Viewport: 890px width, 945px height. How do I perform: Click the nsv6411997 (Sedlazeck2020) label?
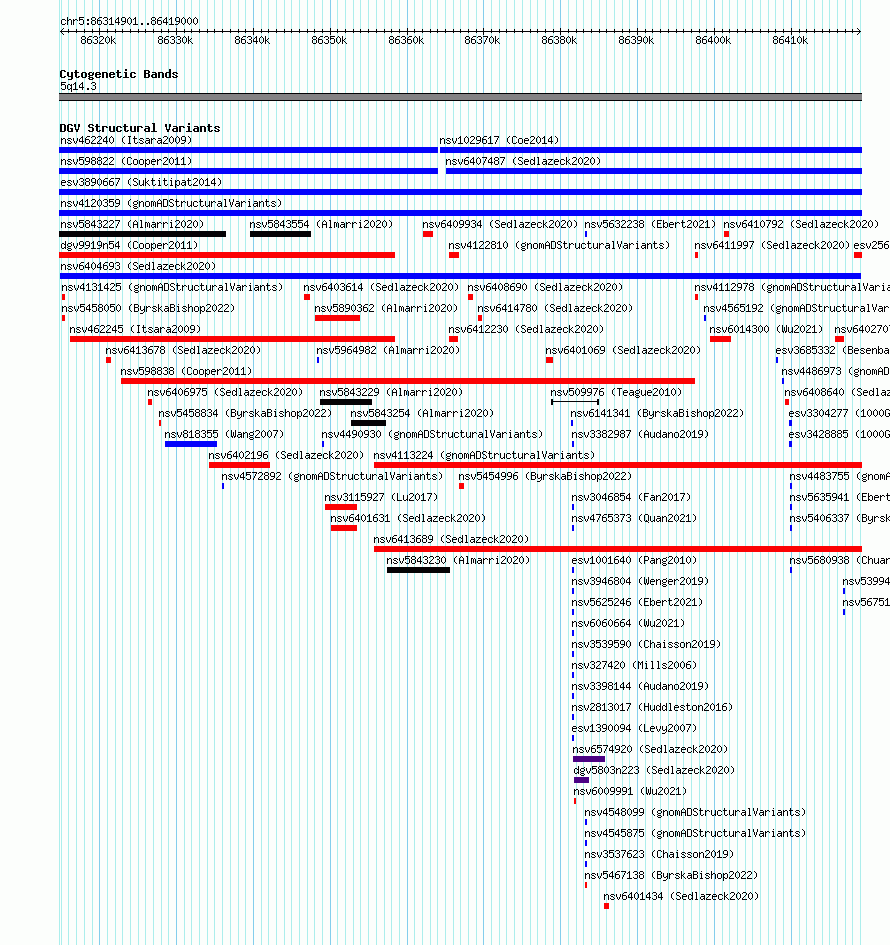[x=772, y=245]
